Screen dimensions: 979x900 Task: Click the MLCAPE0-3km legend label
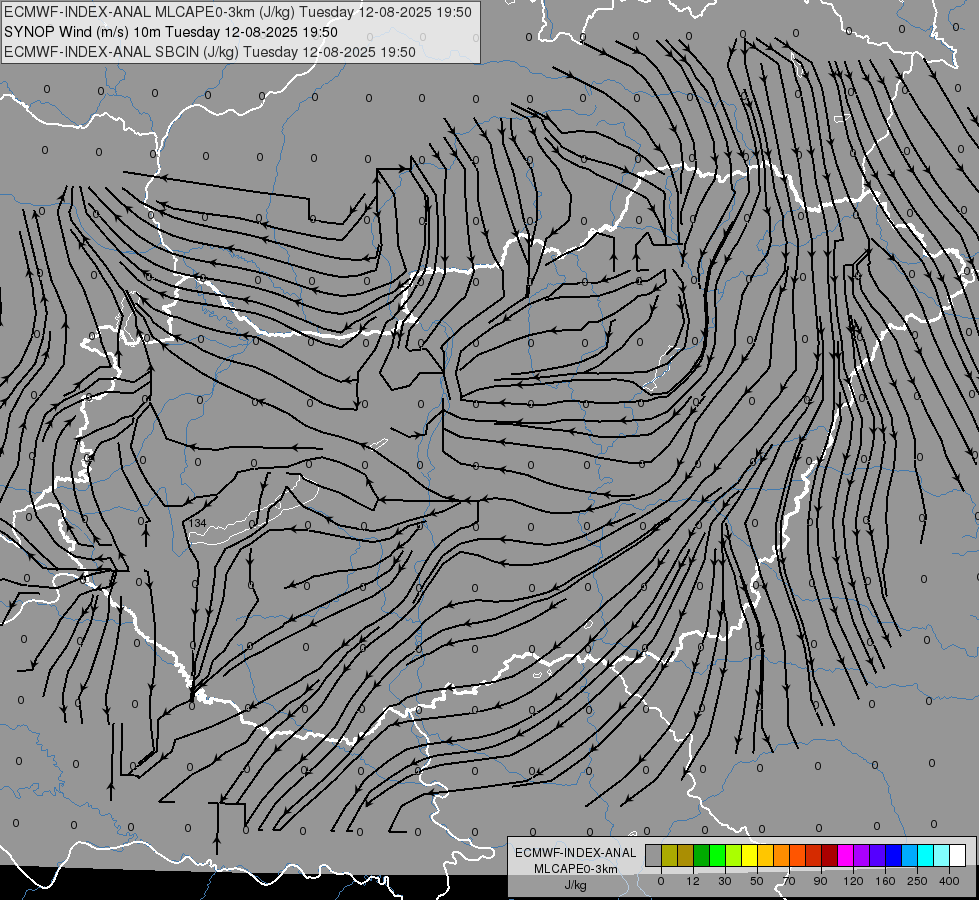click(576, 869)
